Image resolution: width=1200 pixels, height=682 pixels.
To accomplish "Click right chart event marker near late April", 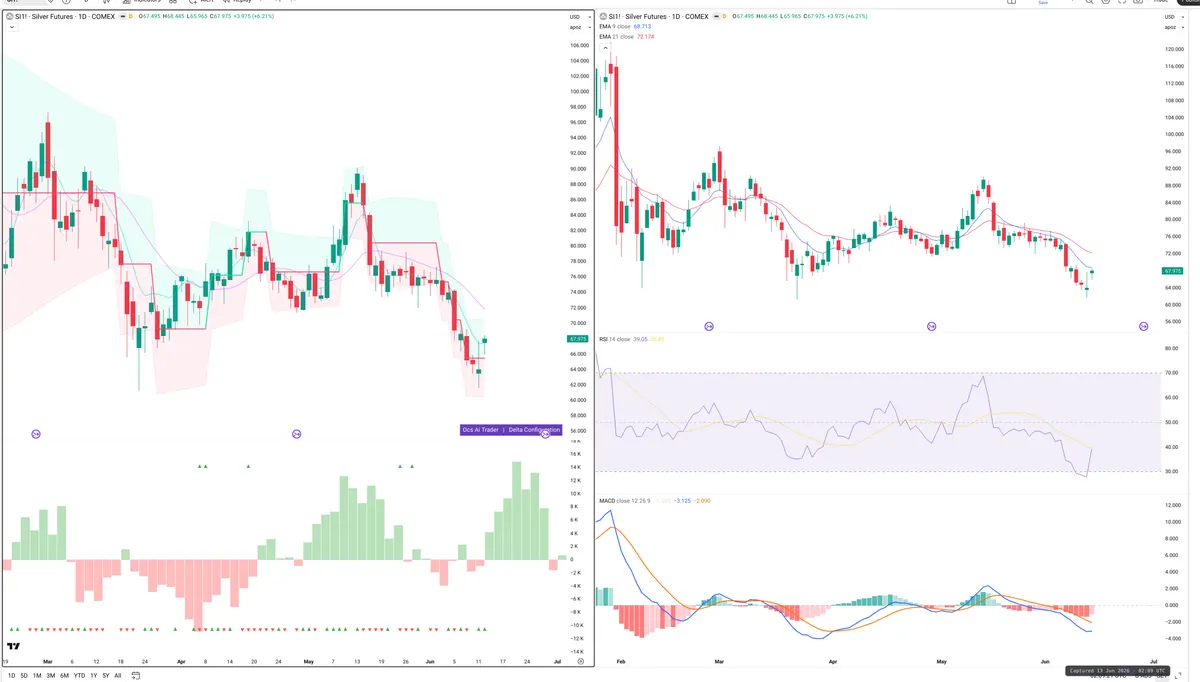I will pyautogui.click(x=932, y=327).
